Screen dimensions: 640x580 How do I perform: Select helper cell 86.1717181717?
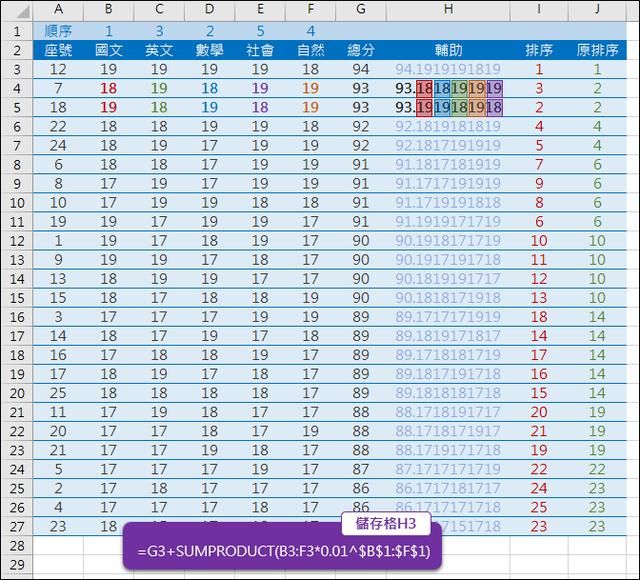(448, 488)
